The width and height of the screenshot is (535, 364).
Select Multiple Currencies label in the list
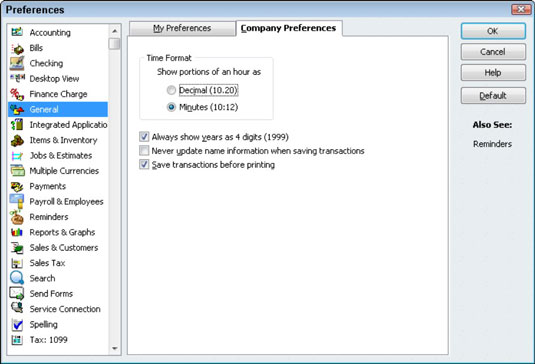tap(64, 171)
